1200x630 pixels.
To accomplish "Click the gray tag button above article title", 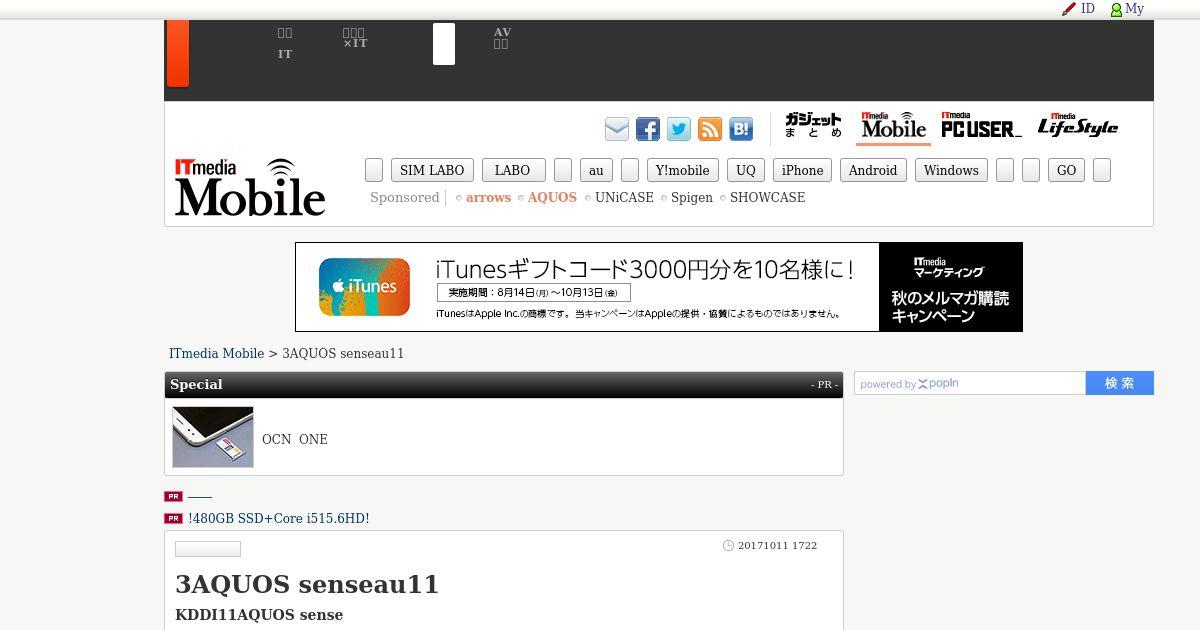I will (208, 549).
